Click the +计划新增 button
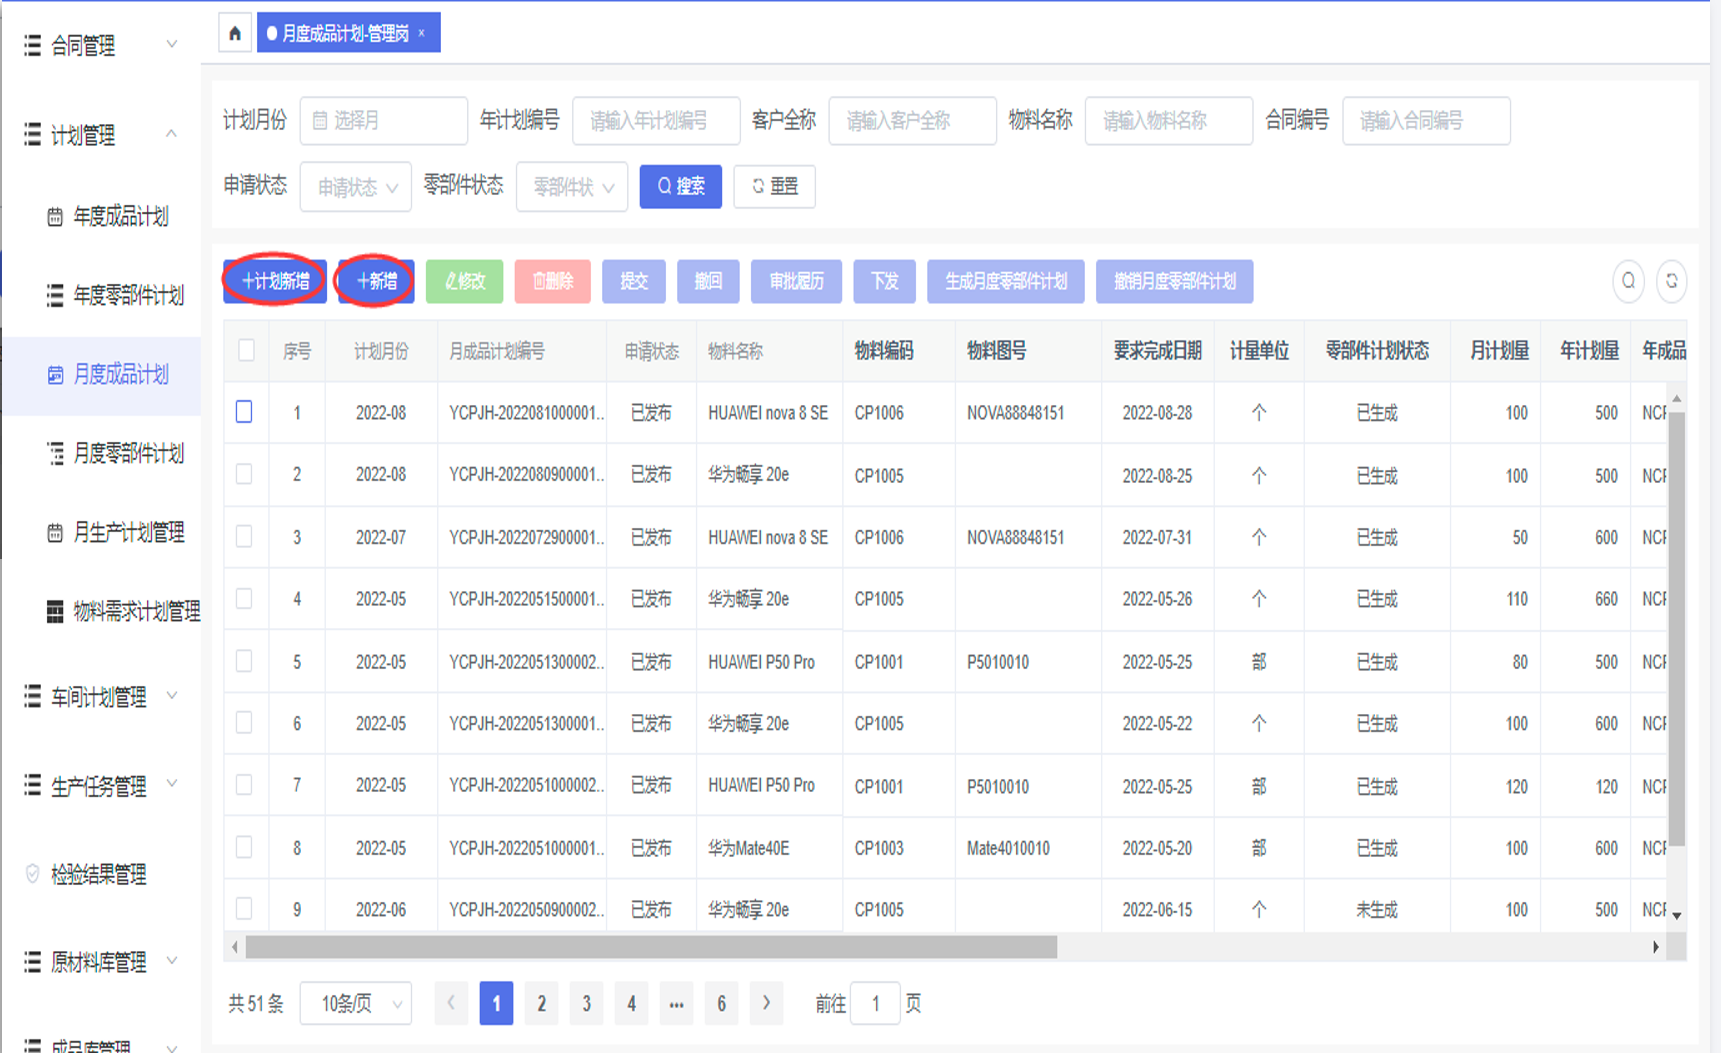Image resolution: width=1721 pixels, height=1053 pixels. [x=275, y=281]
